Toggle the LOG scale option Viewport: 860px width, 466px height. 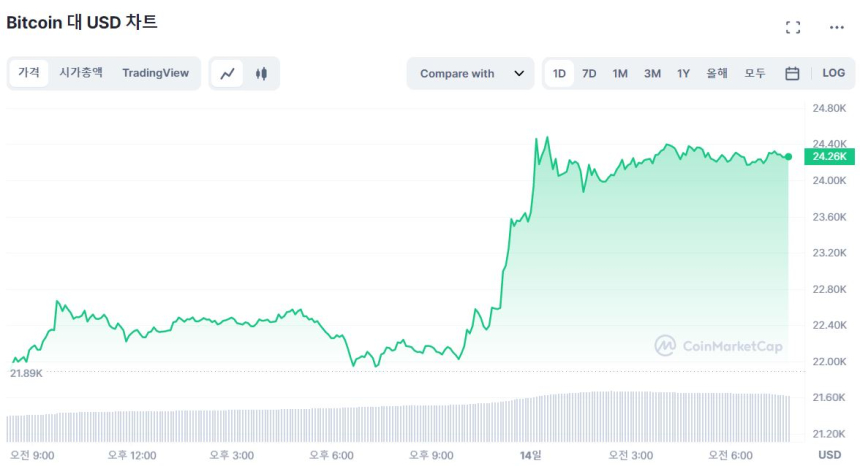pos(833,73)
